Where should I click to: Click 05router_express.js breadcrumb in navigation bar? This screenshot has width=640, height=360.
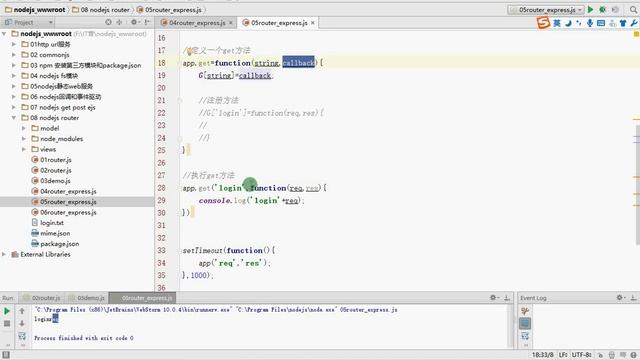coord(169,9)
